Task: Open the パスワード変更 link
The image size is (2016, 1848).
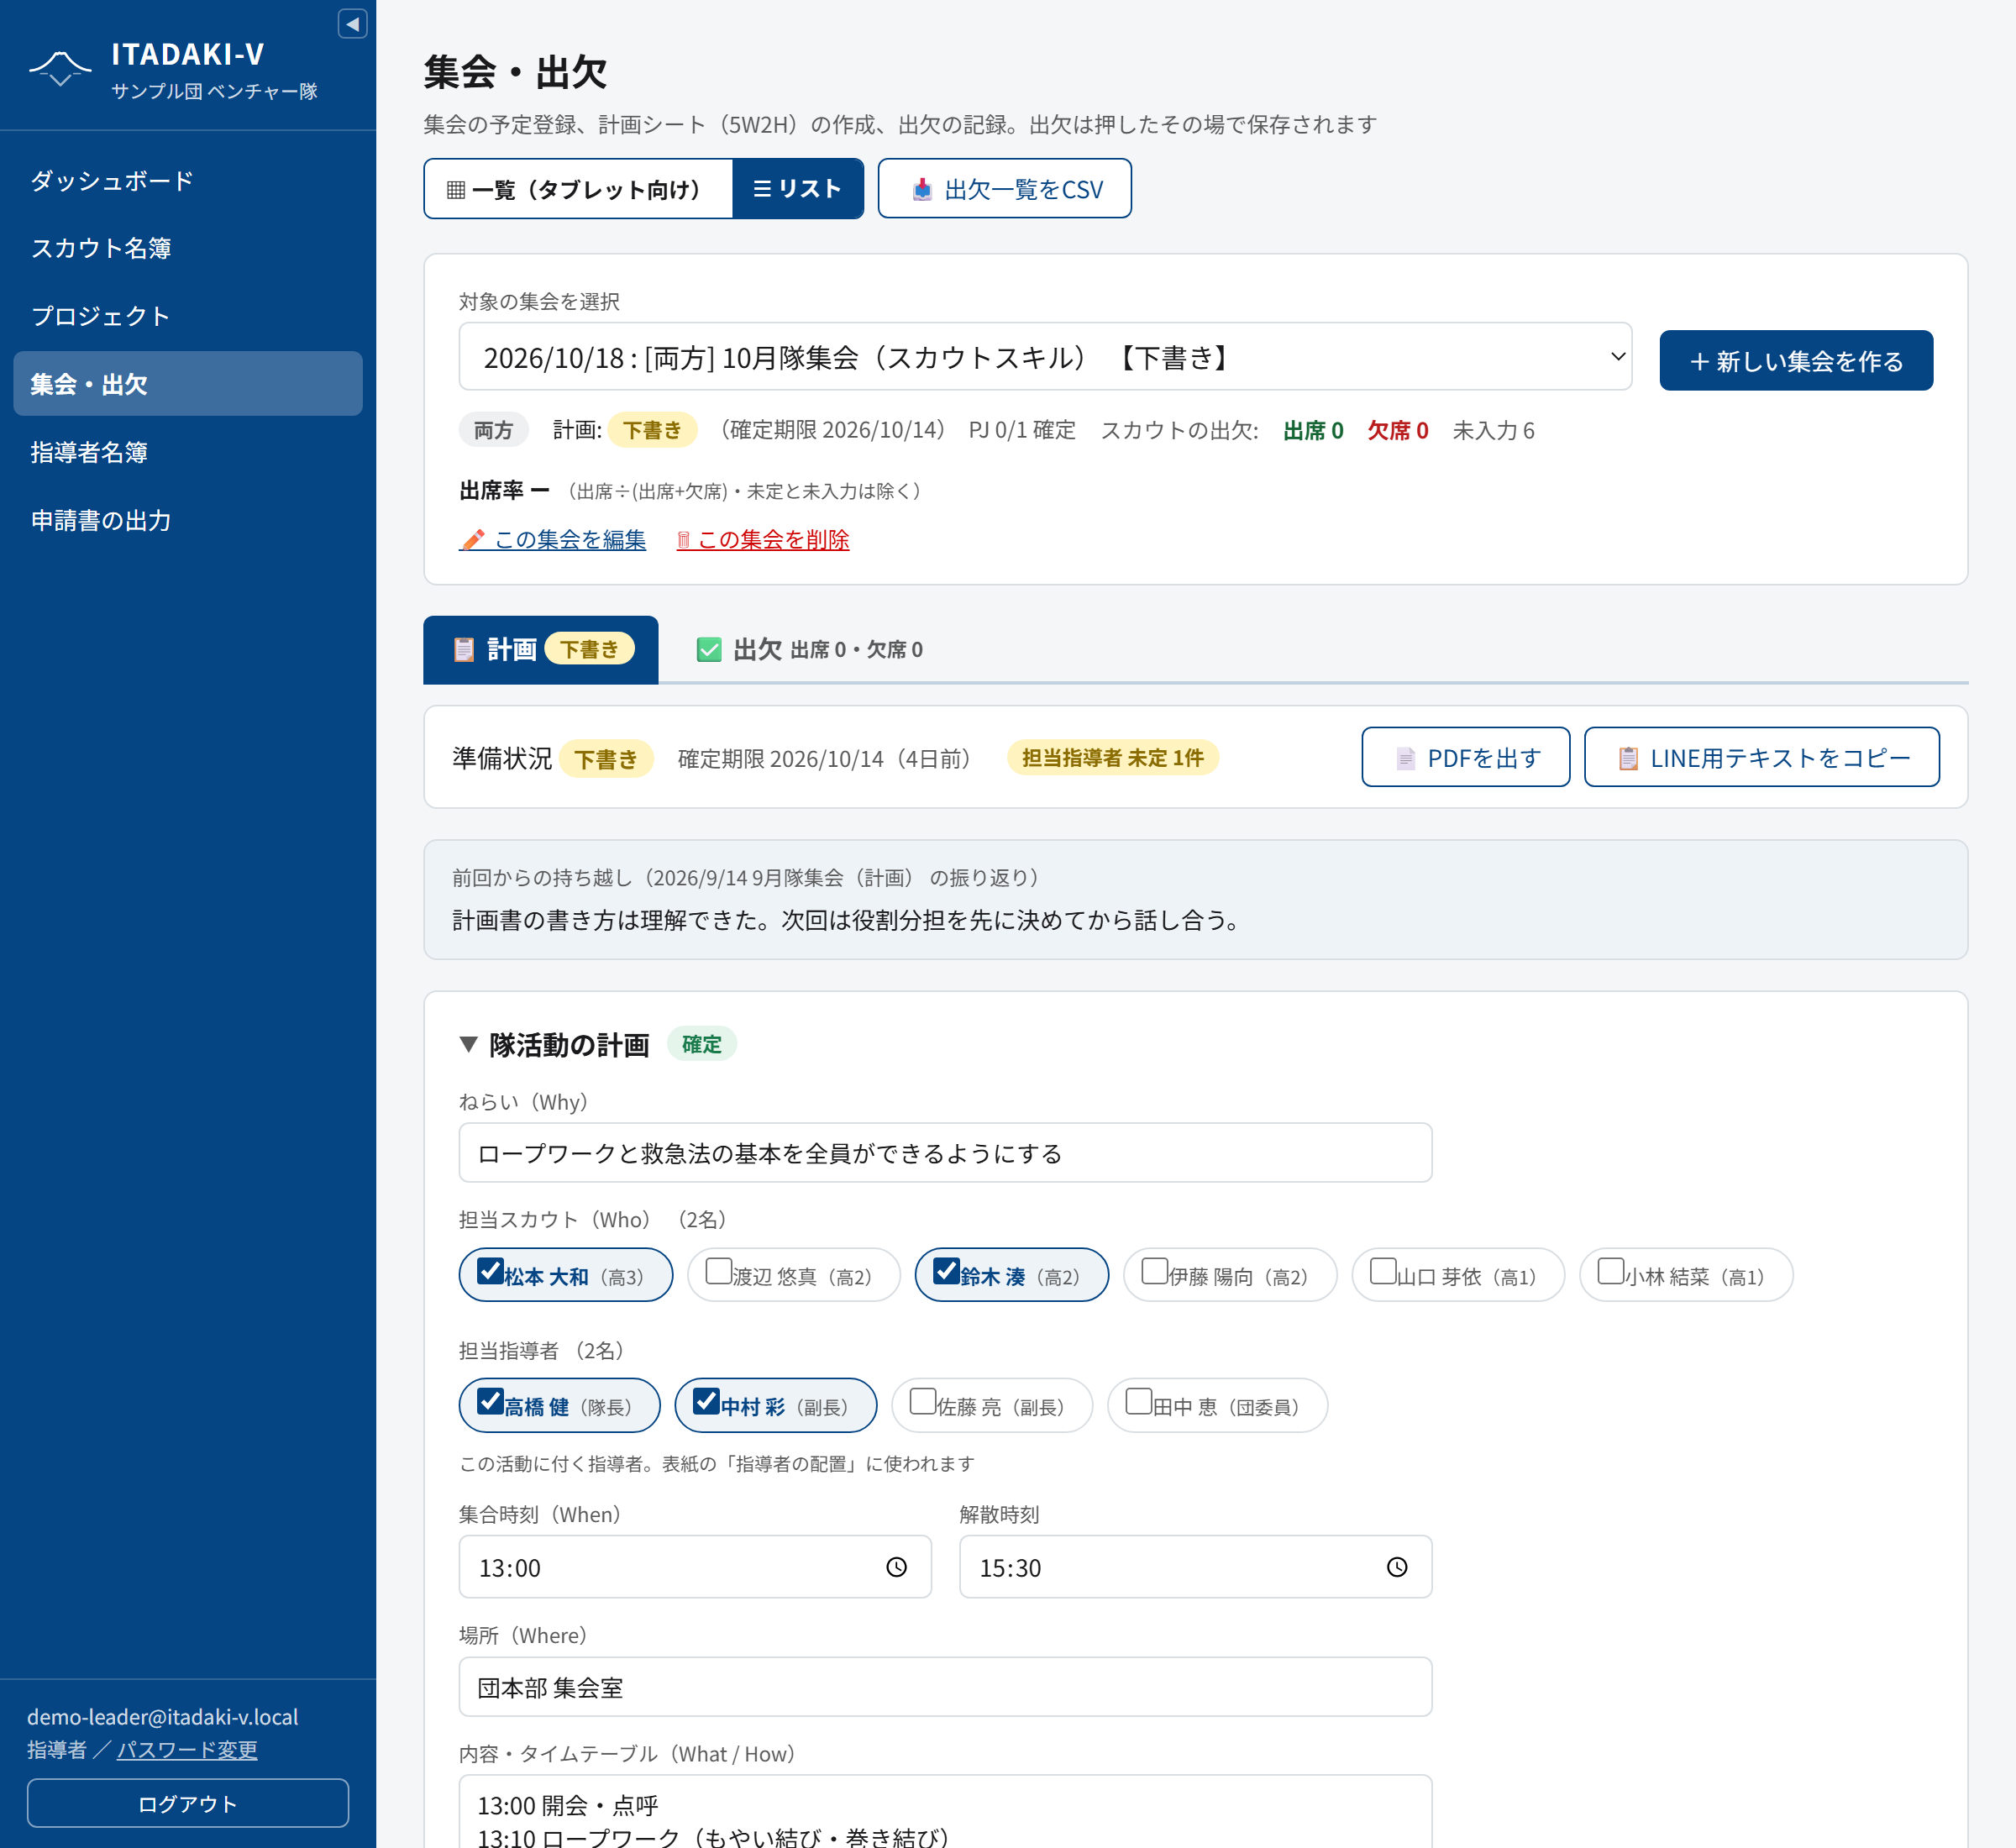Action: pos(187,1750)
